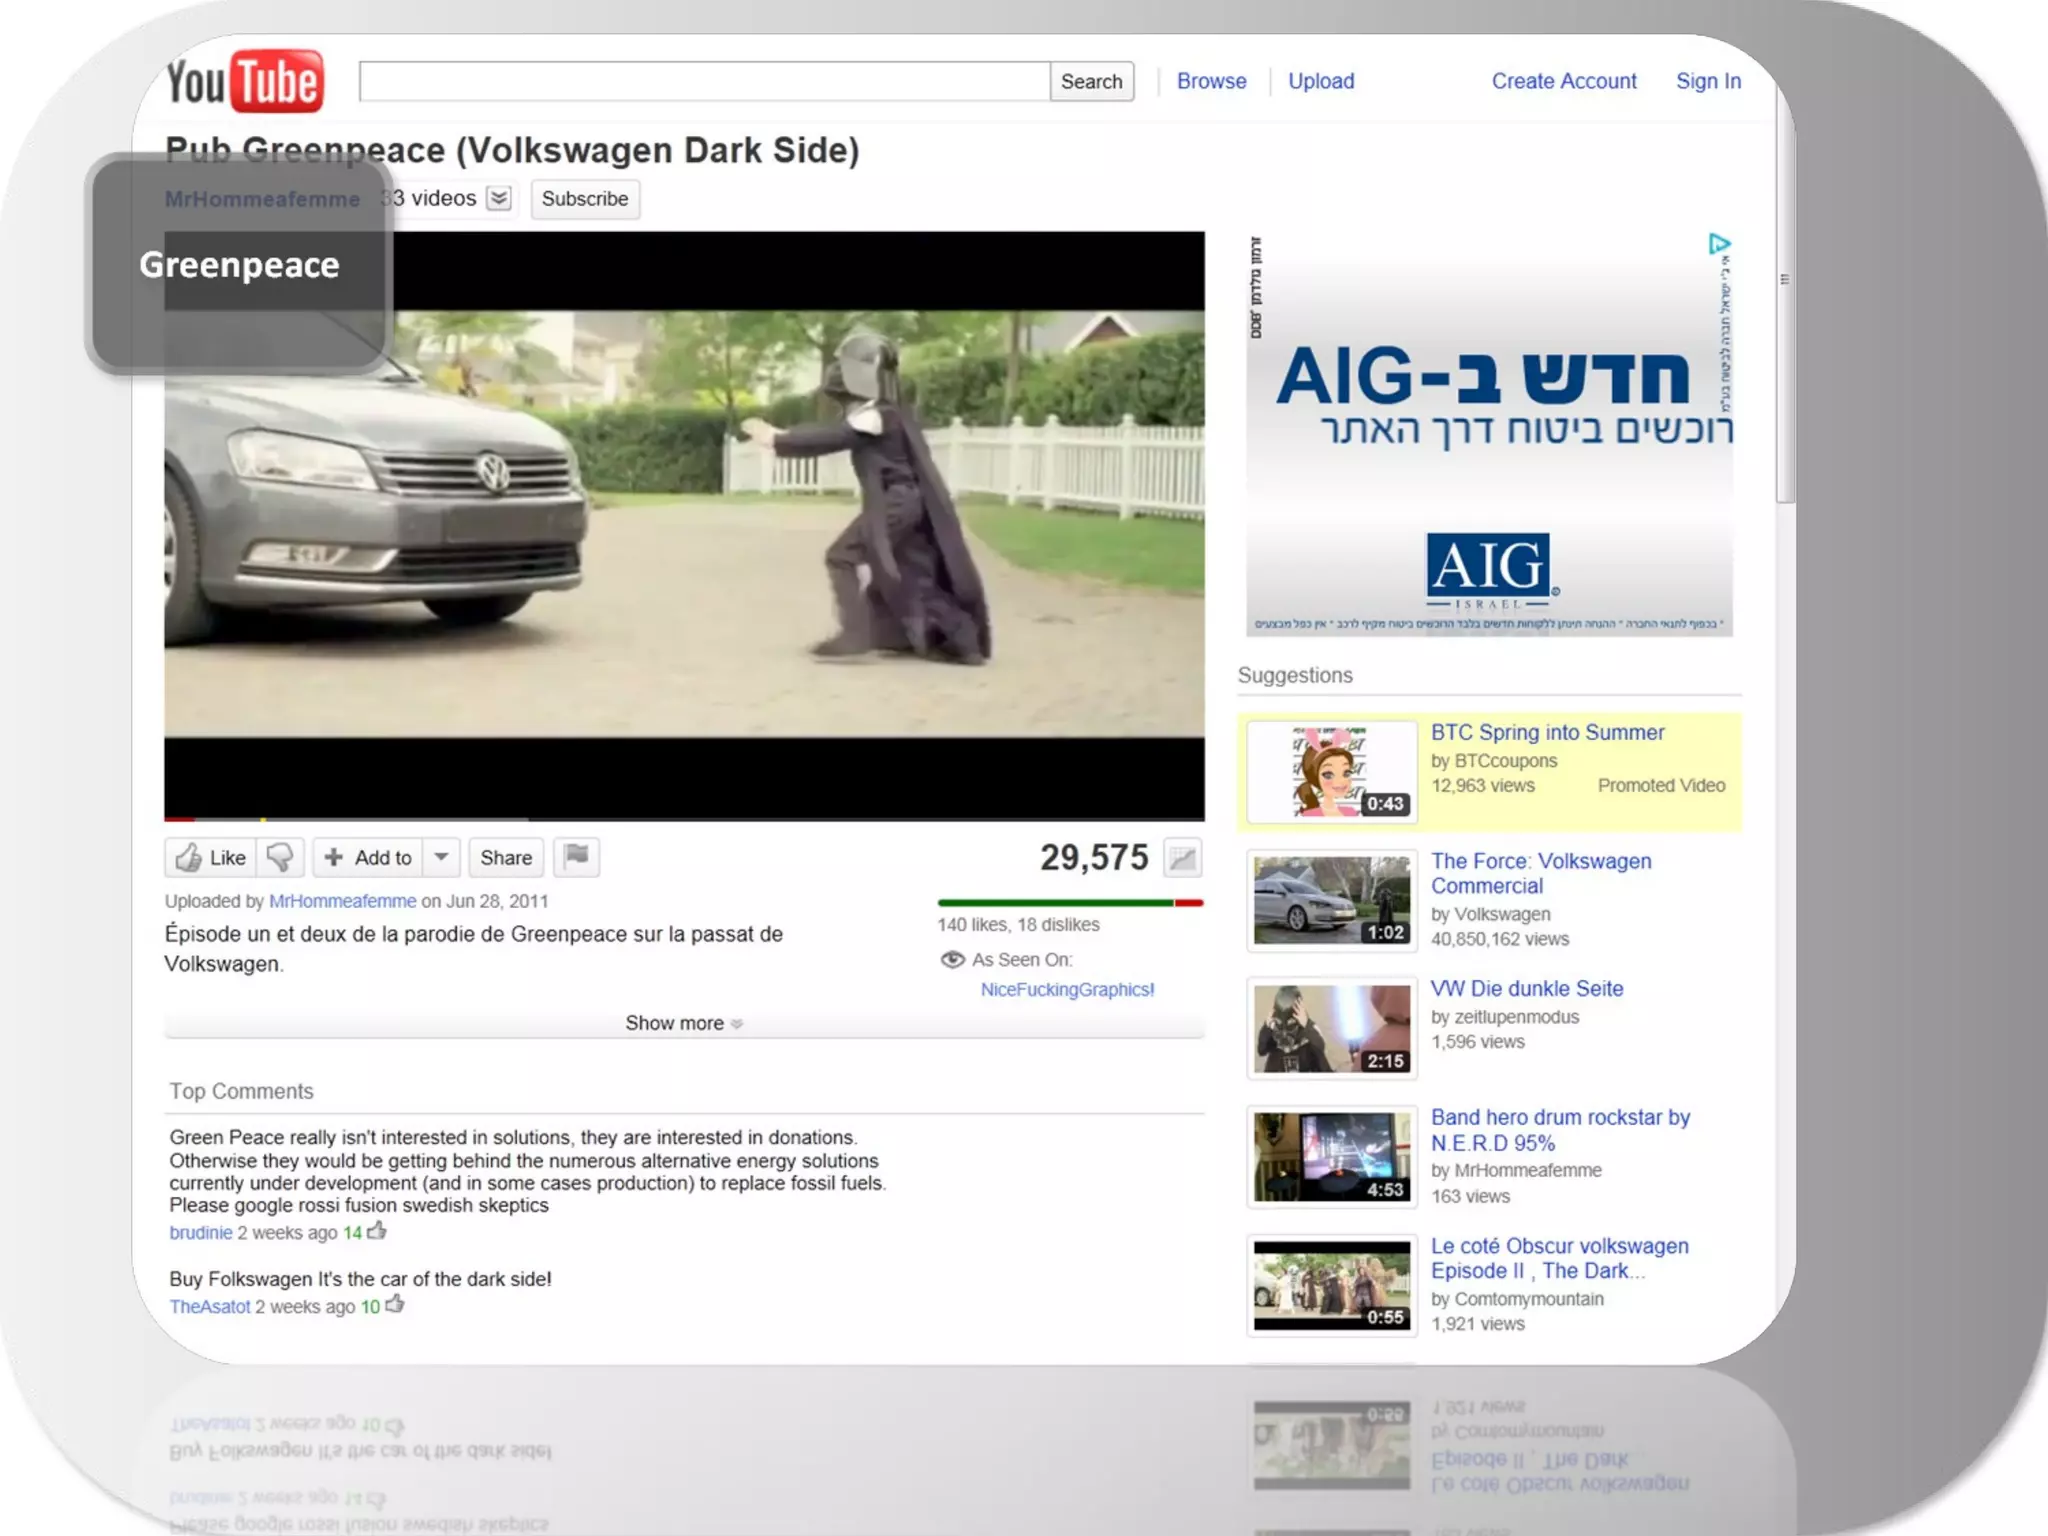Click the AdChoices triangle icon on the ad
This screenshot has height=1536, width=2048.
[x=1719, y=244]
